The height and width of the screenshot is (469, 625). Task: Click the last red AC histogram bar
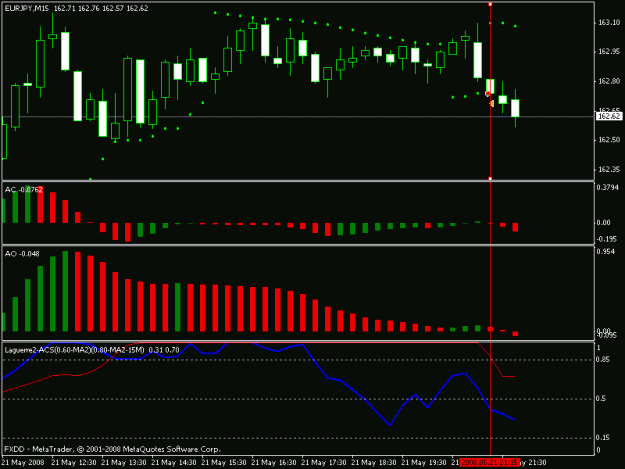tap(515, 227)
